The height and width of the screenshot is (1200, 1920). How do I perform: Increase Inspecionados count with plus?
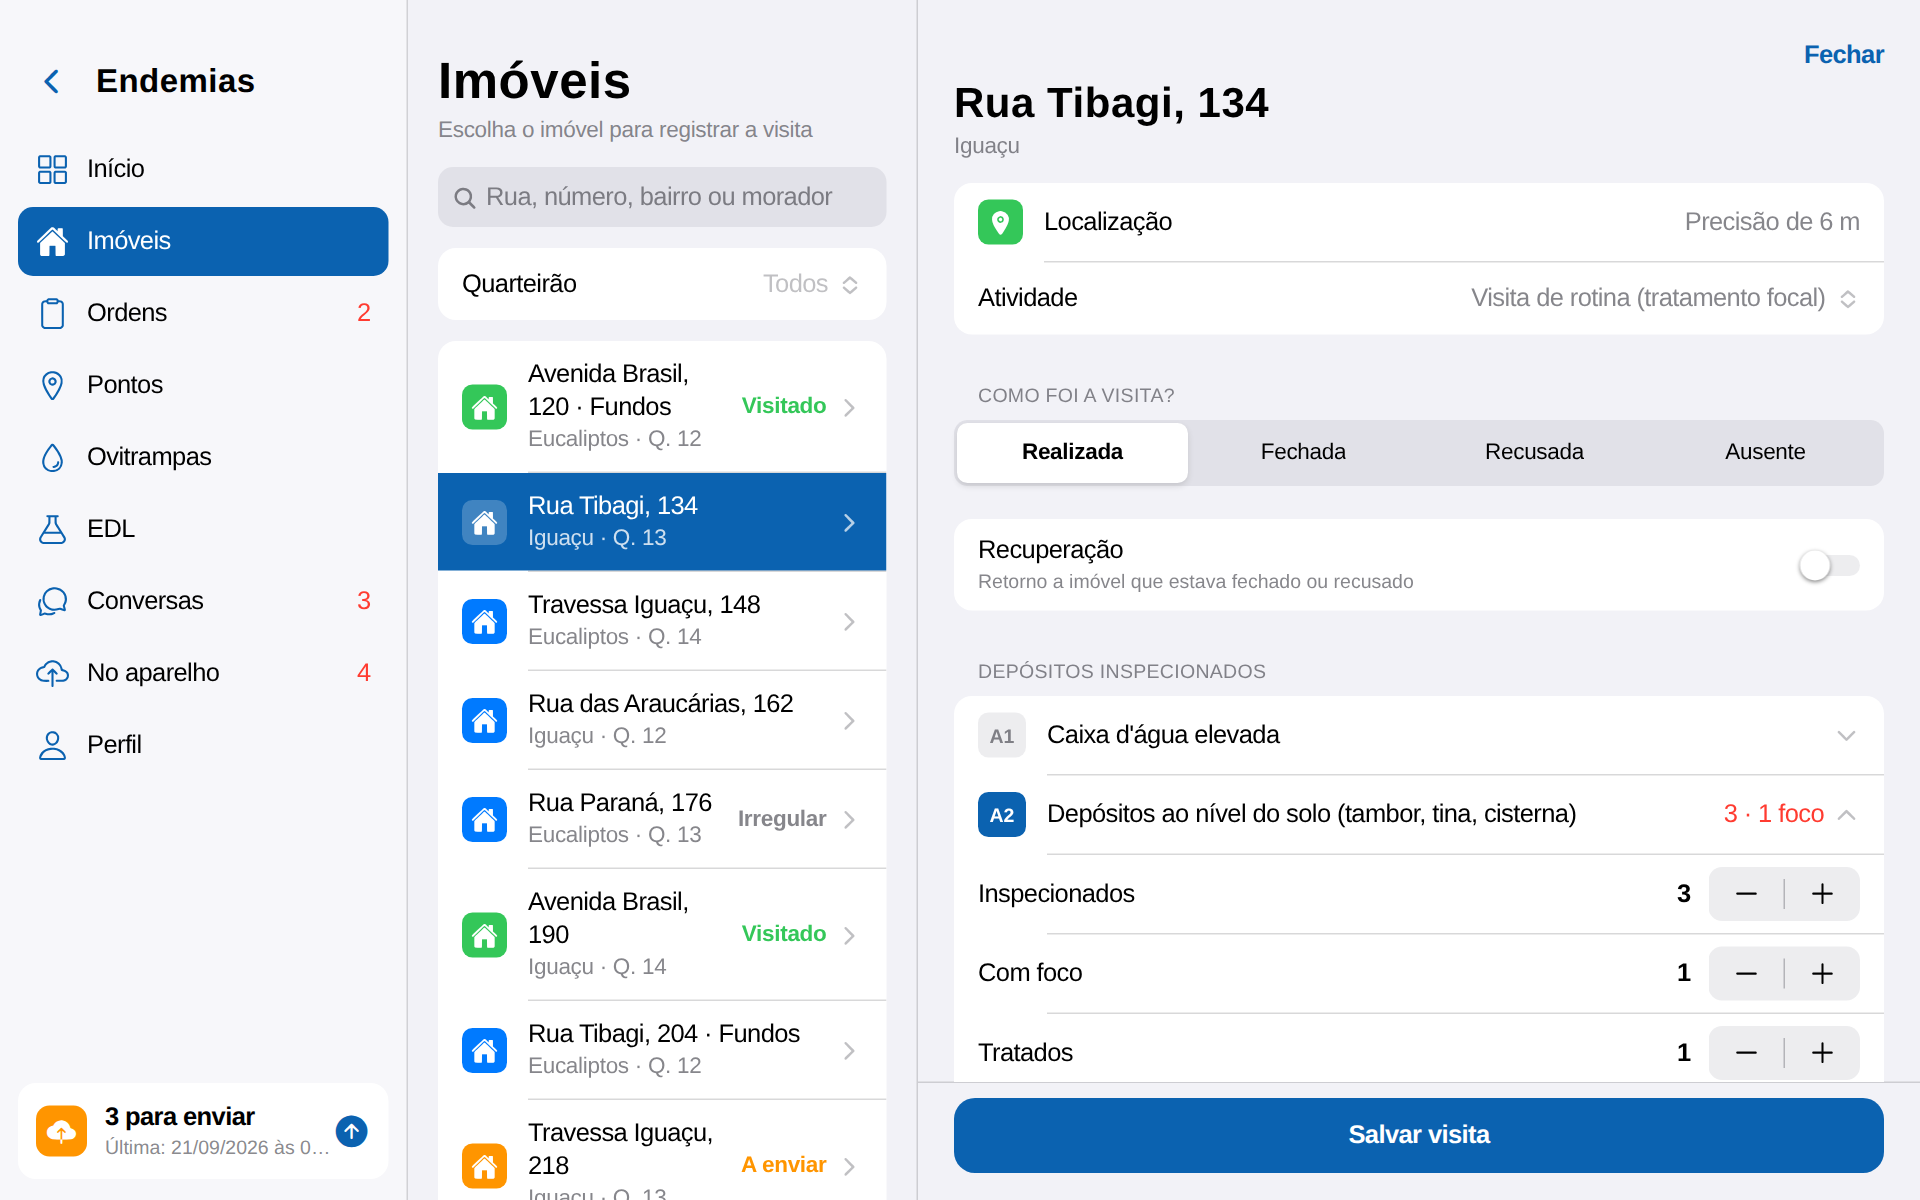[1822, 894]
